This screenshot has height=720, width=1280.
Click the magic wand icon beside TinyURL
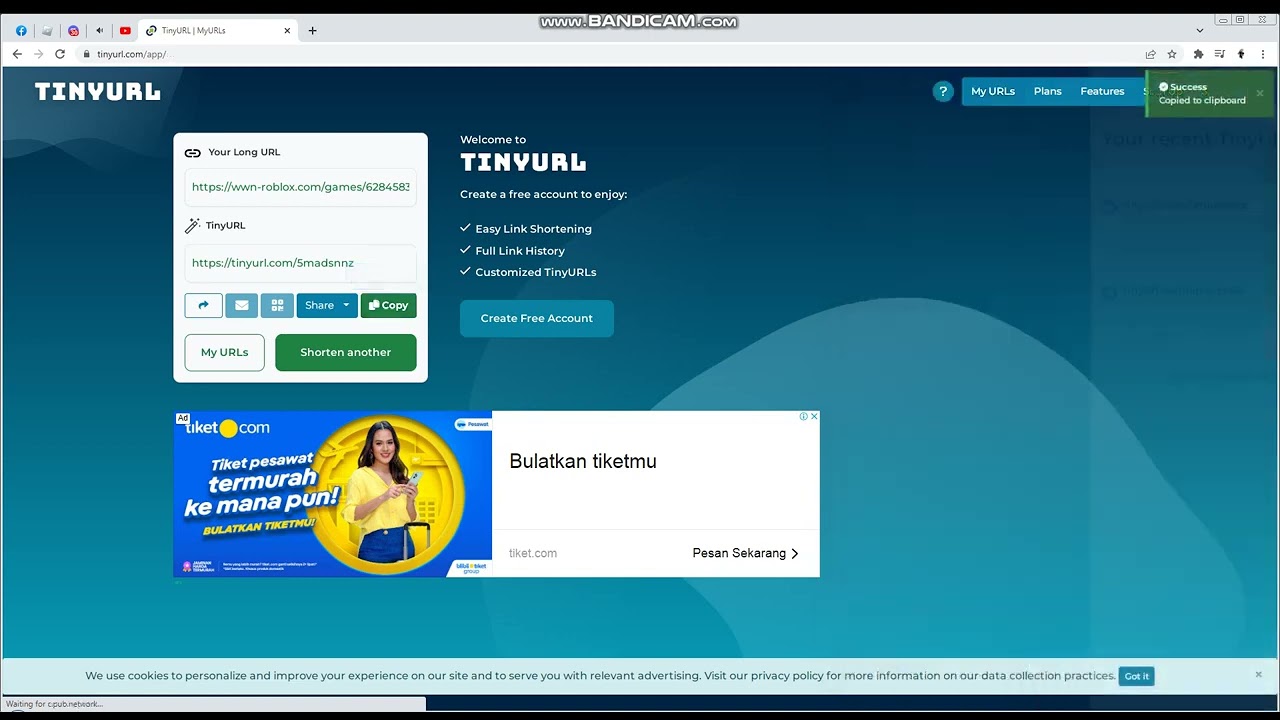tap(193, 226)
